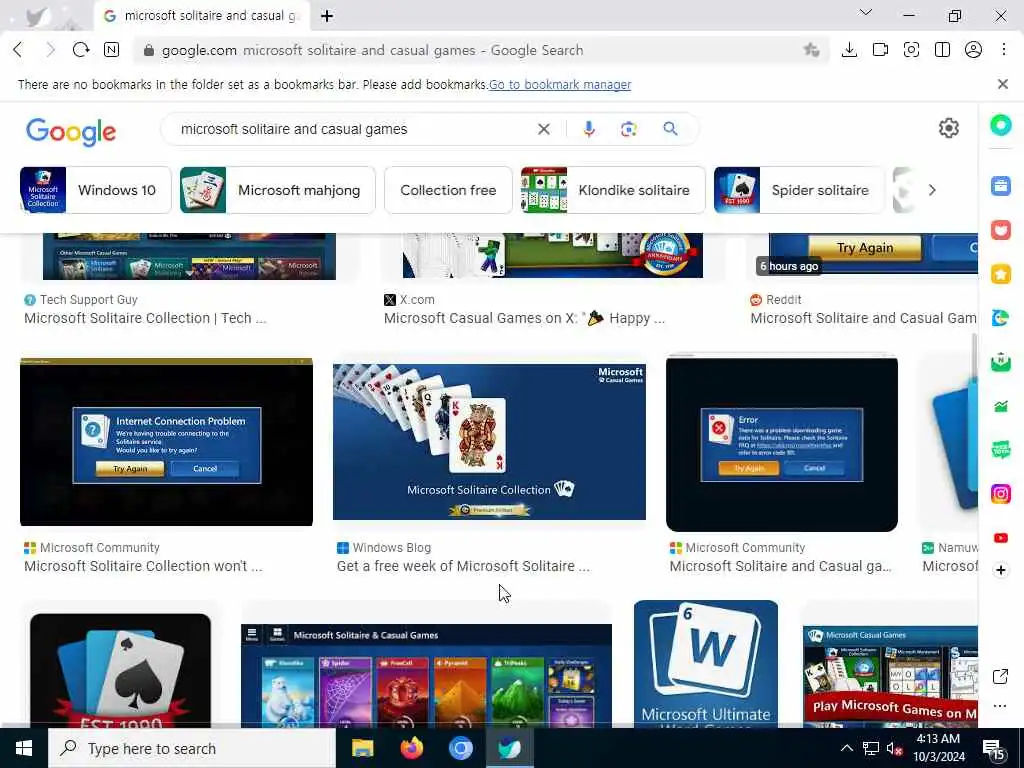Open the notification center with 15 alerts

click(x=994, y=750)
